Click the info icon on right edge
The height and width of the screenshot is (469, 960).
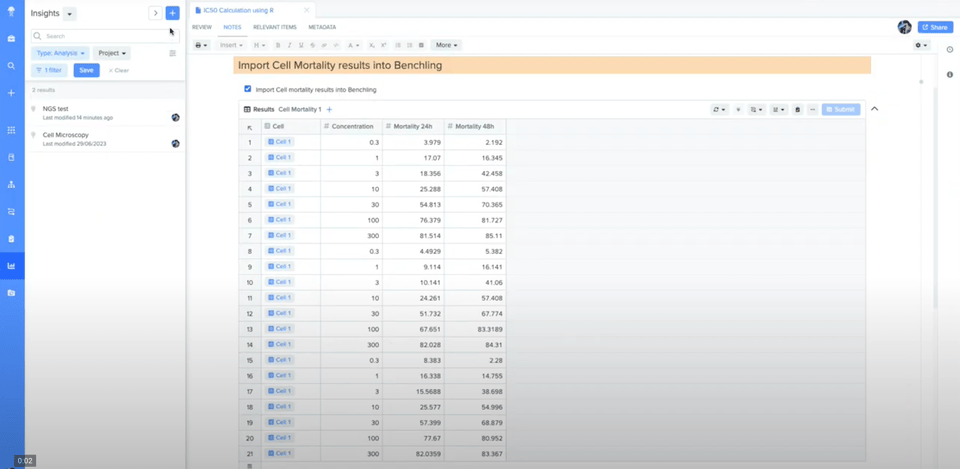(949, 75)
